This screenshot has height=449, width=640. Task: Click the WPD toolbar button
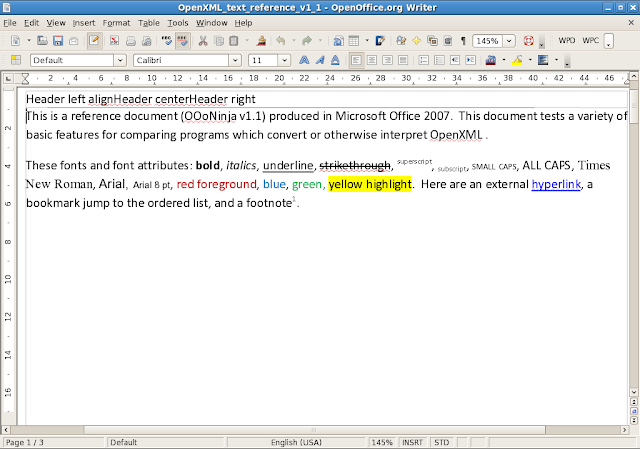coord(567,41)
